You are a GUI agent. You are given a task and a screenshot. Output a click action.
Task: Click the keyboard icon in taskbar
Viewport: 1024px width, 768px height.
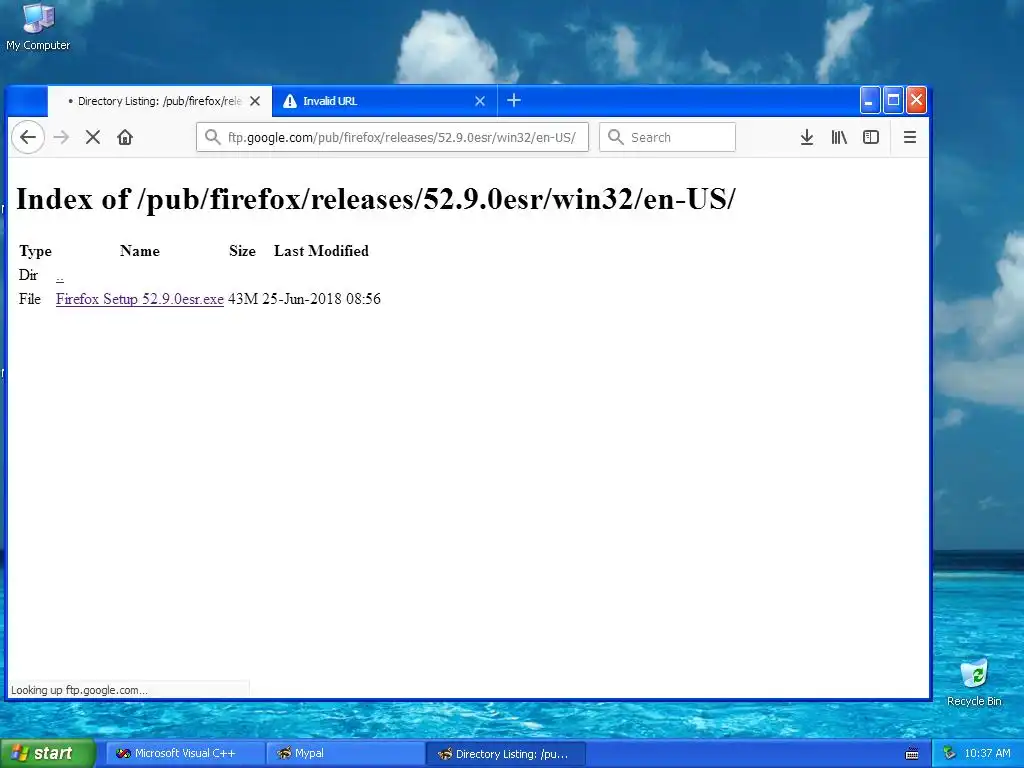(912, 754)
